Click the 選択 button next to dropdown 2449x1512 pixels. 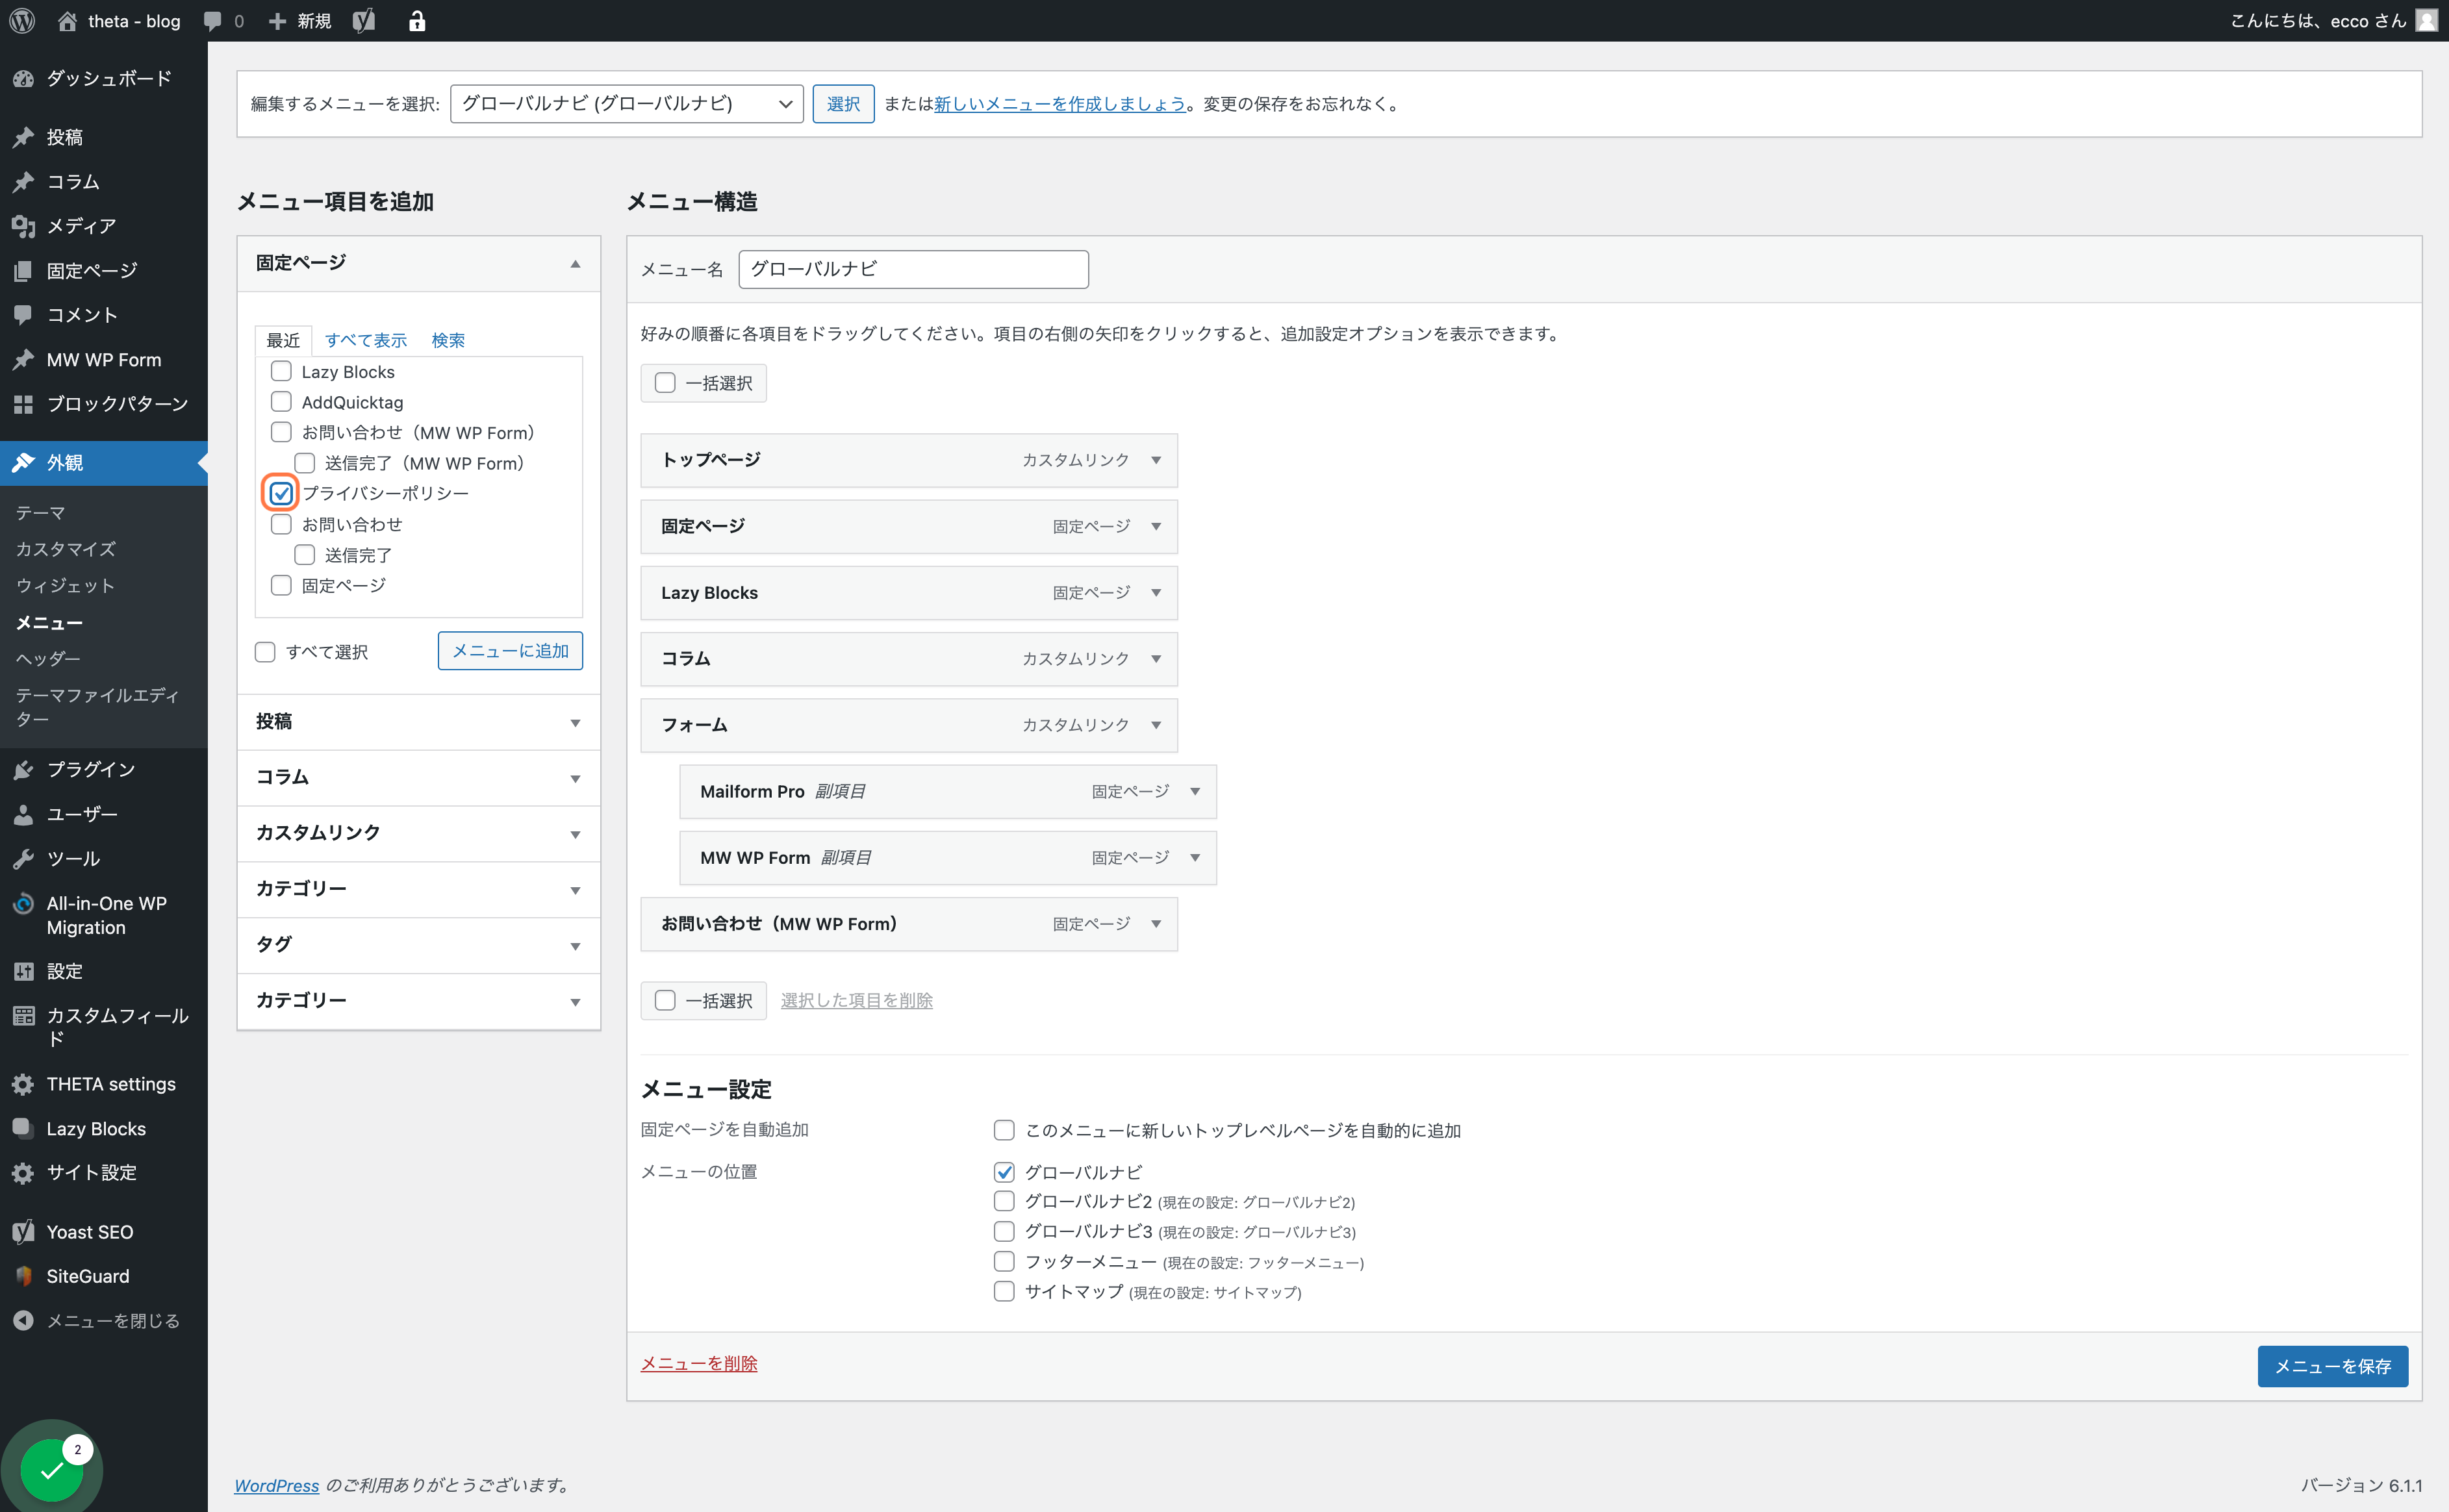pyautogui.click(x=843, y=104)
